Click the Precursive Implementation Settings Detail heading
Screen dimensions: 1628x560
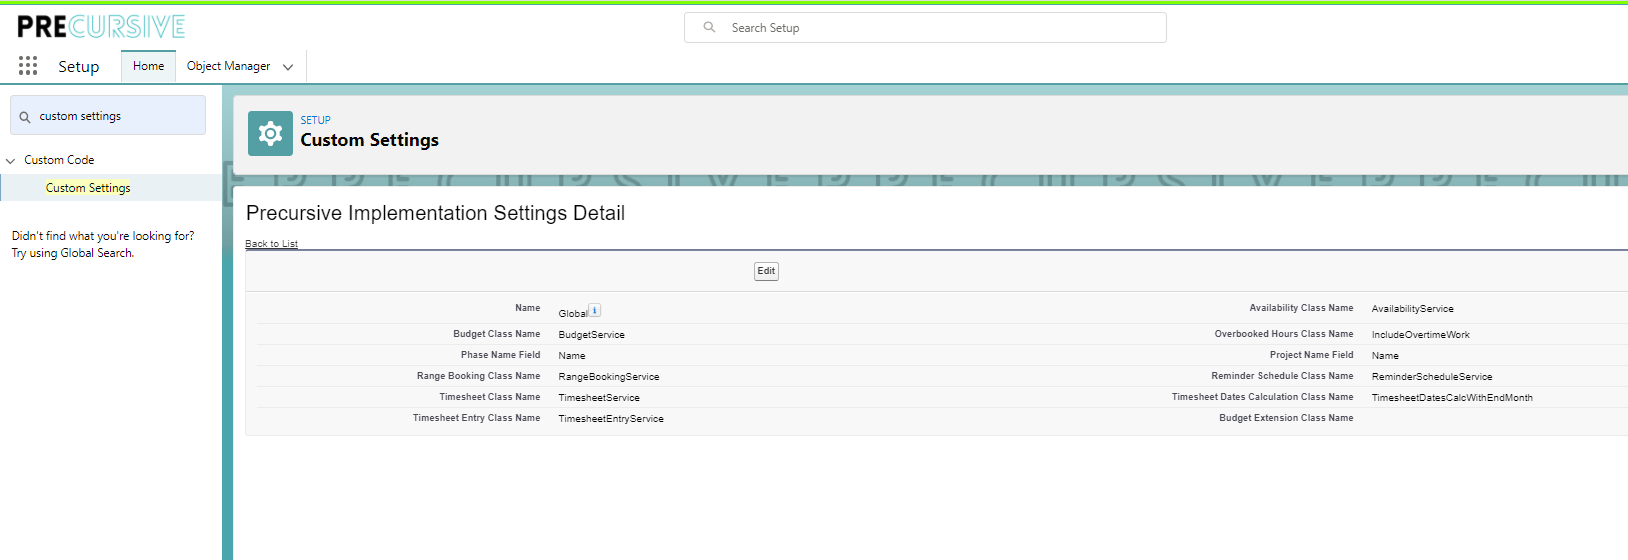pyautogui.click(x=435, y=213)
